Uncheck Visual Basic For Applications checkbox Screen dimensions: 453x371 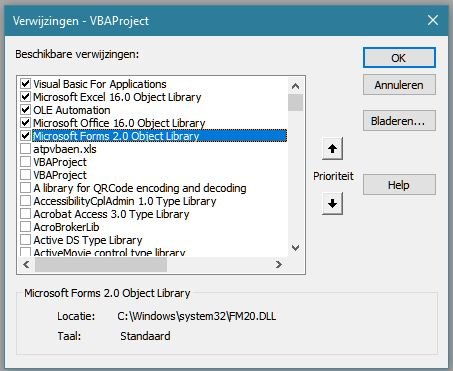click(25, 83)
